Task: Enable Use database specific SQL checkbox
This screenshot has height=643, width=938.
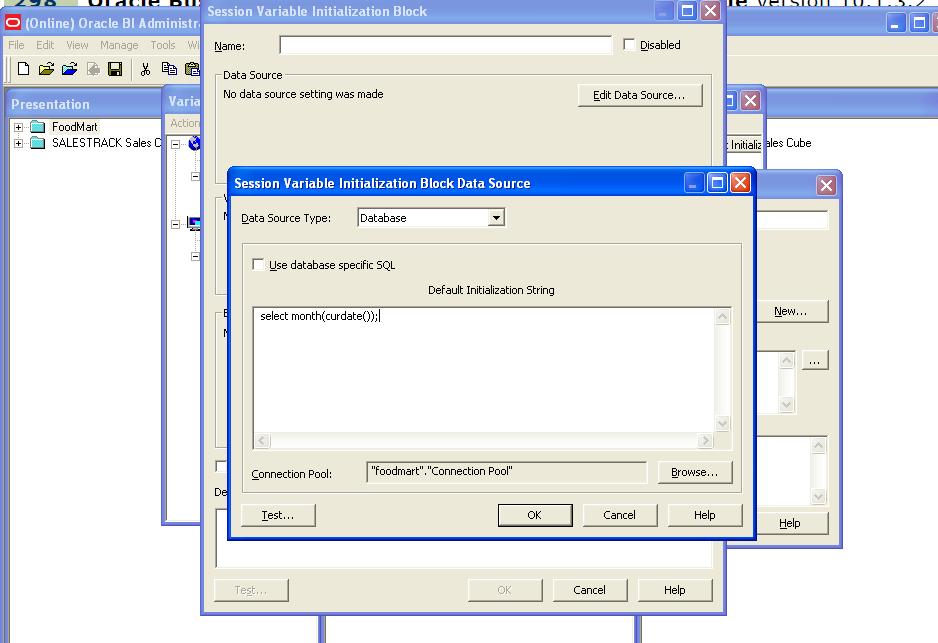Action: point(258,264)
